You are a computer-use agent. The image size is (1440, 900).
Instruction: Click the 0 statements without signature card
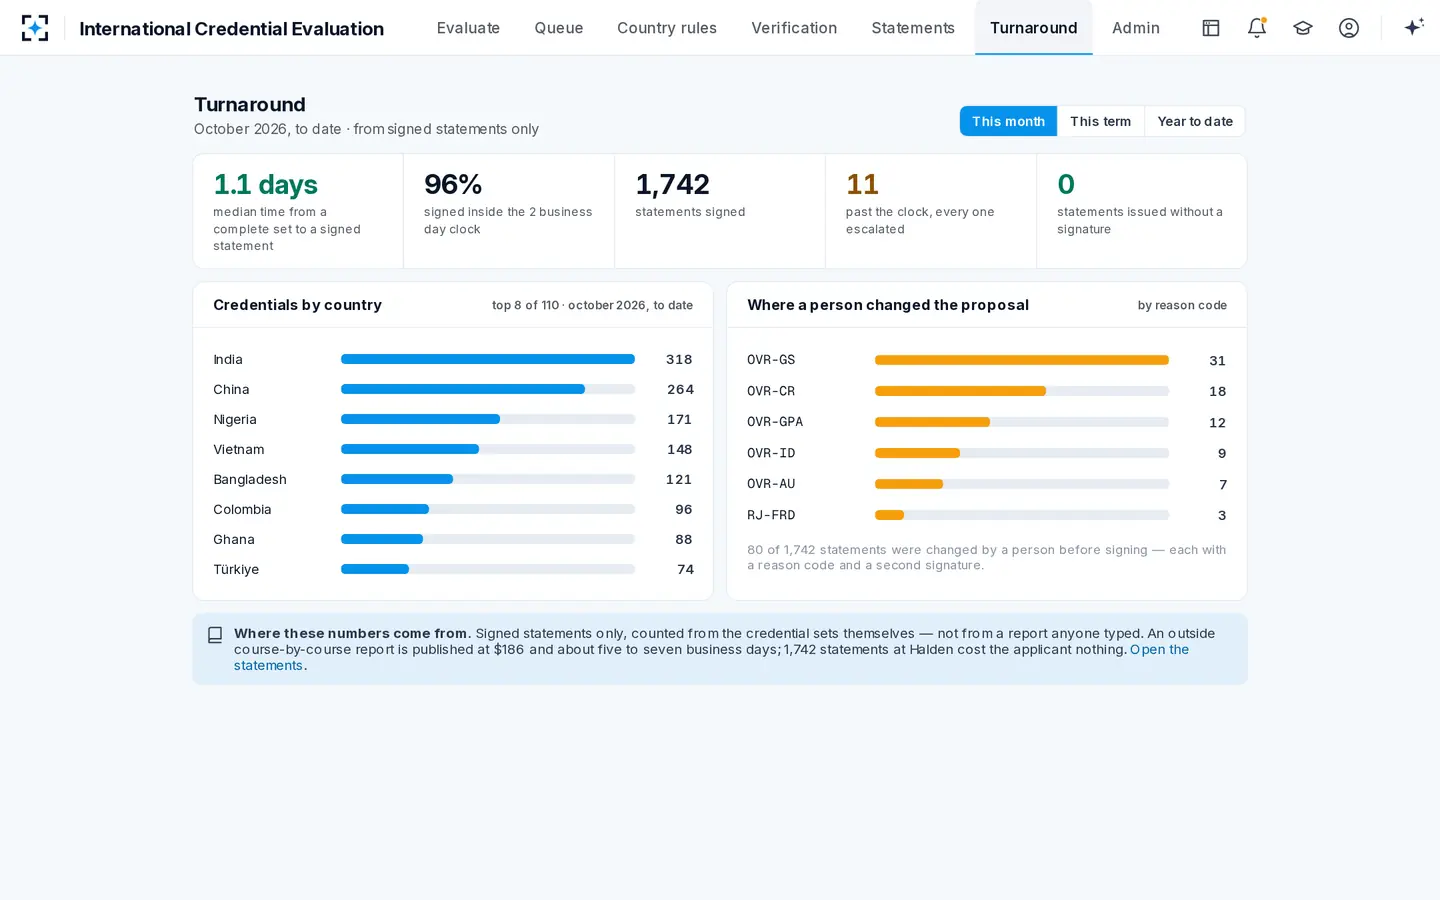1142,211
